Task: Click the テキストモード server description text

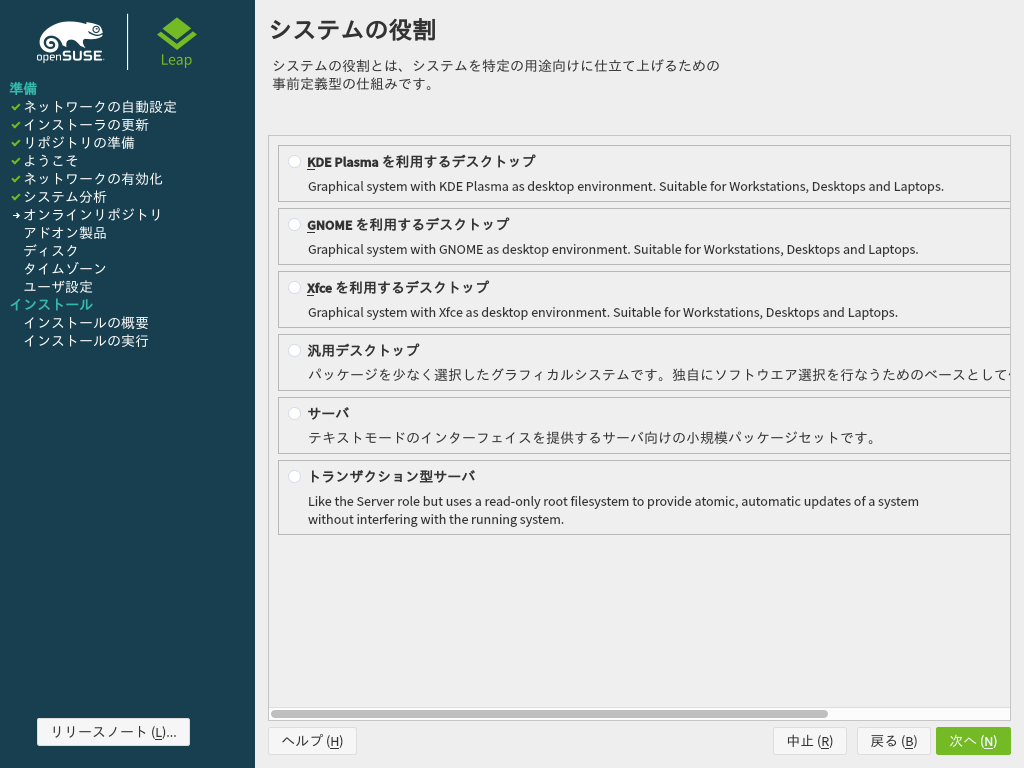Action: point(592,438)
